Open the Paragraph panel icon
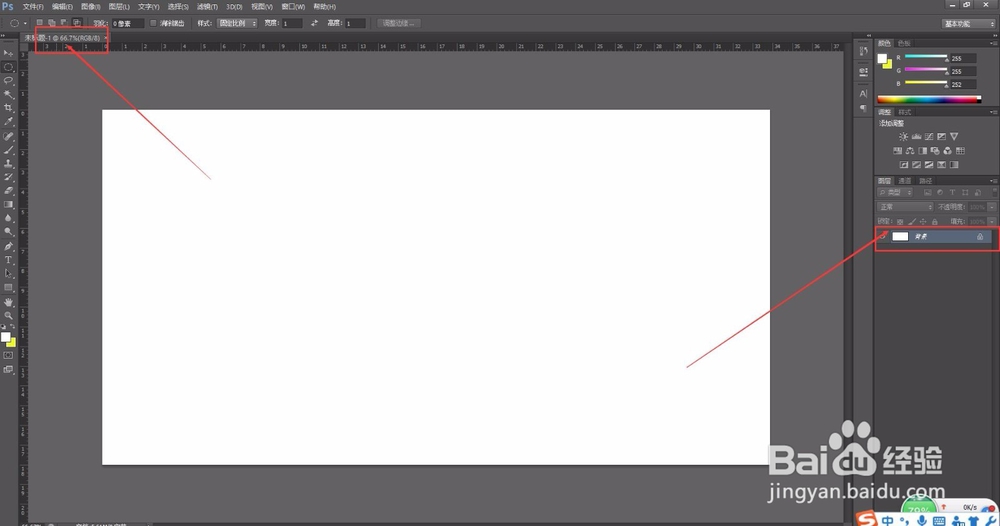 (864, 108)
